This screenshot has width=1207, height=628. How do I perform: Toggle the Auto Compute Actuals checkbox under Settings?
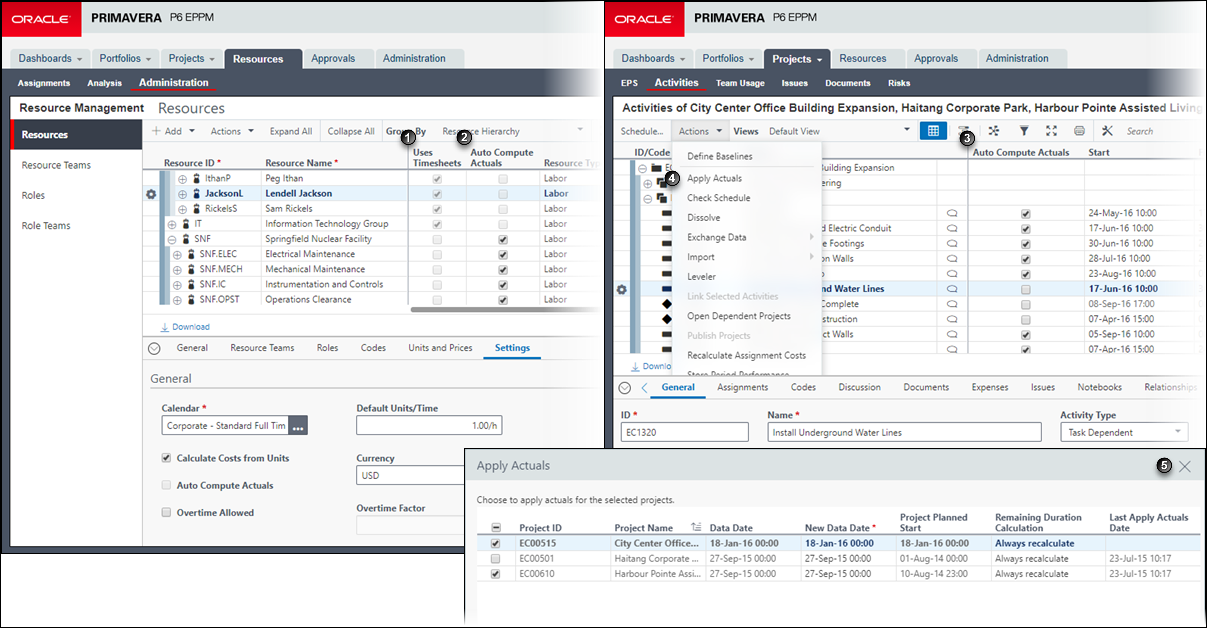[x=166, y=485]
